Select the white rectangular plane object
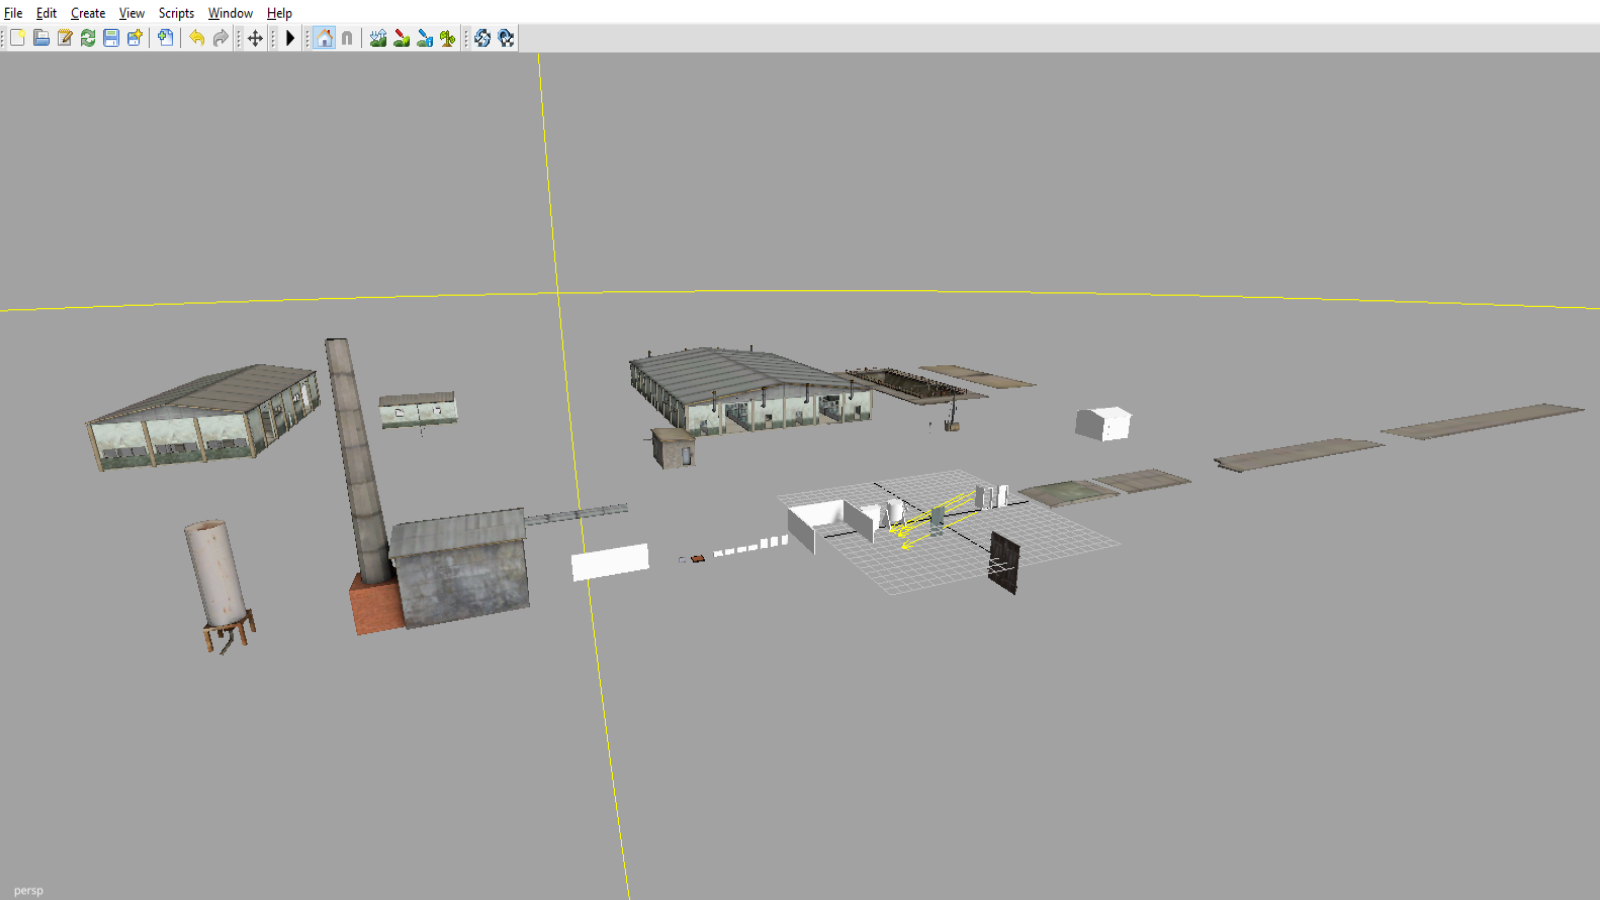The height and width of the screenshot is (900, 1600). click(x=610, y=561)
